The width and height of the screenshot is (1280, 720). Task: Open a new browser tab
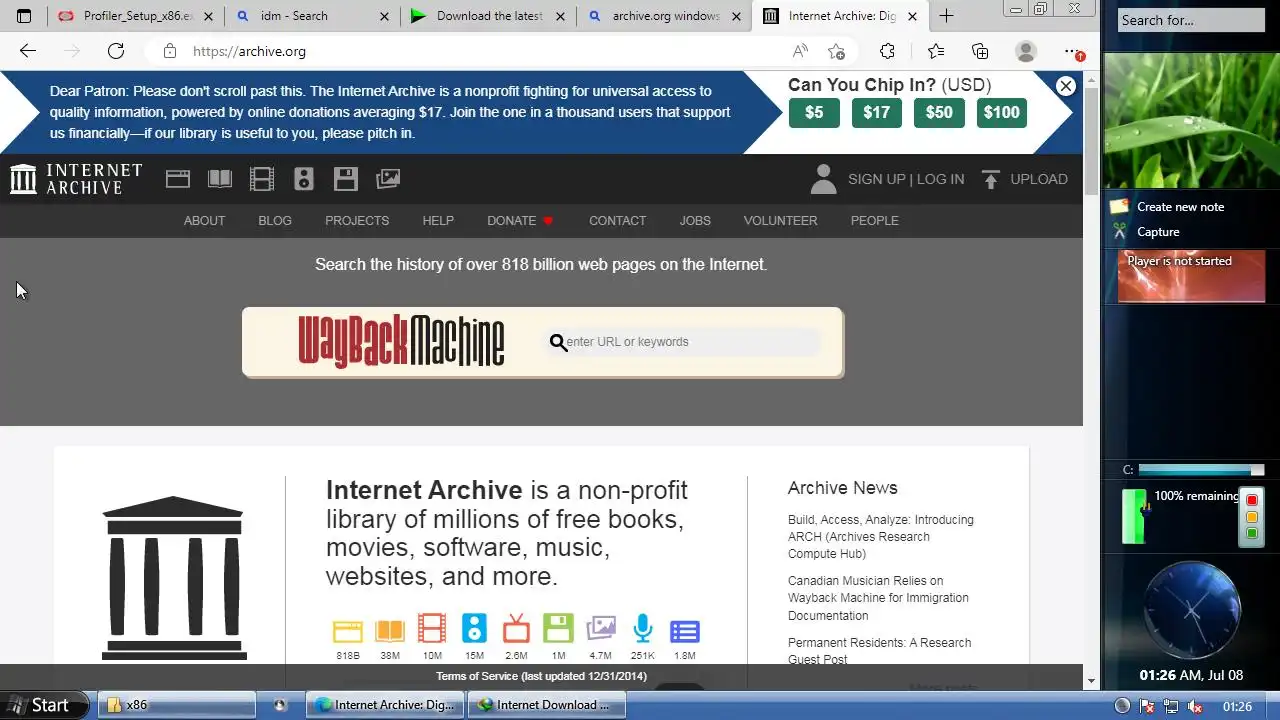946,16
